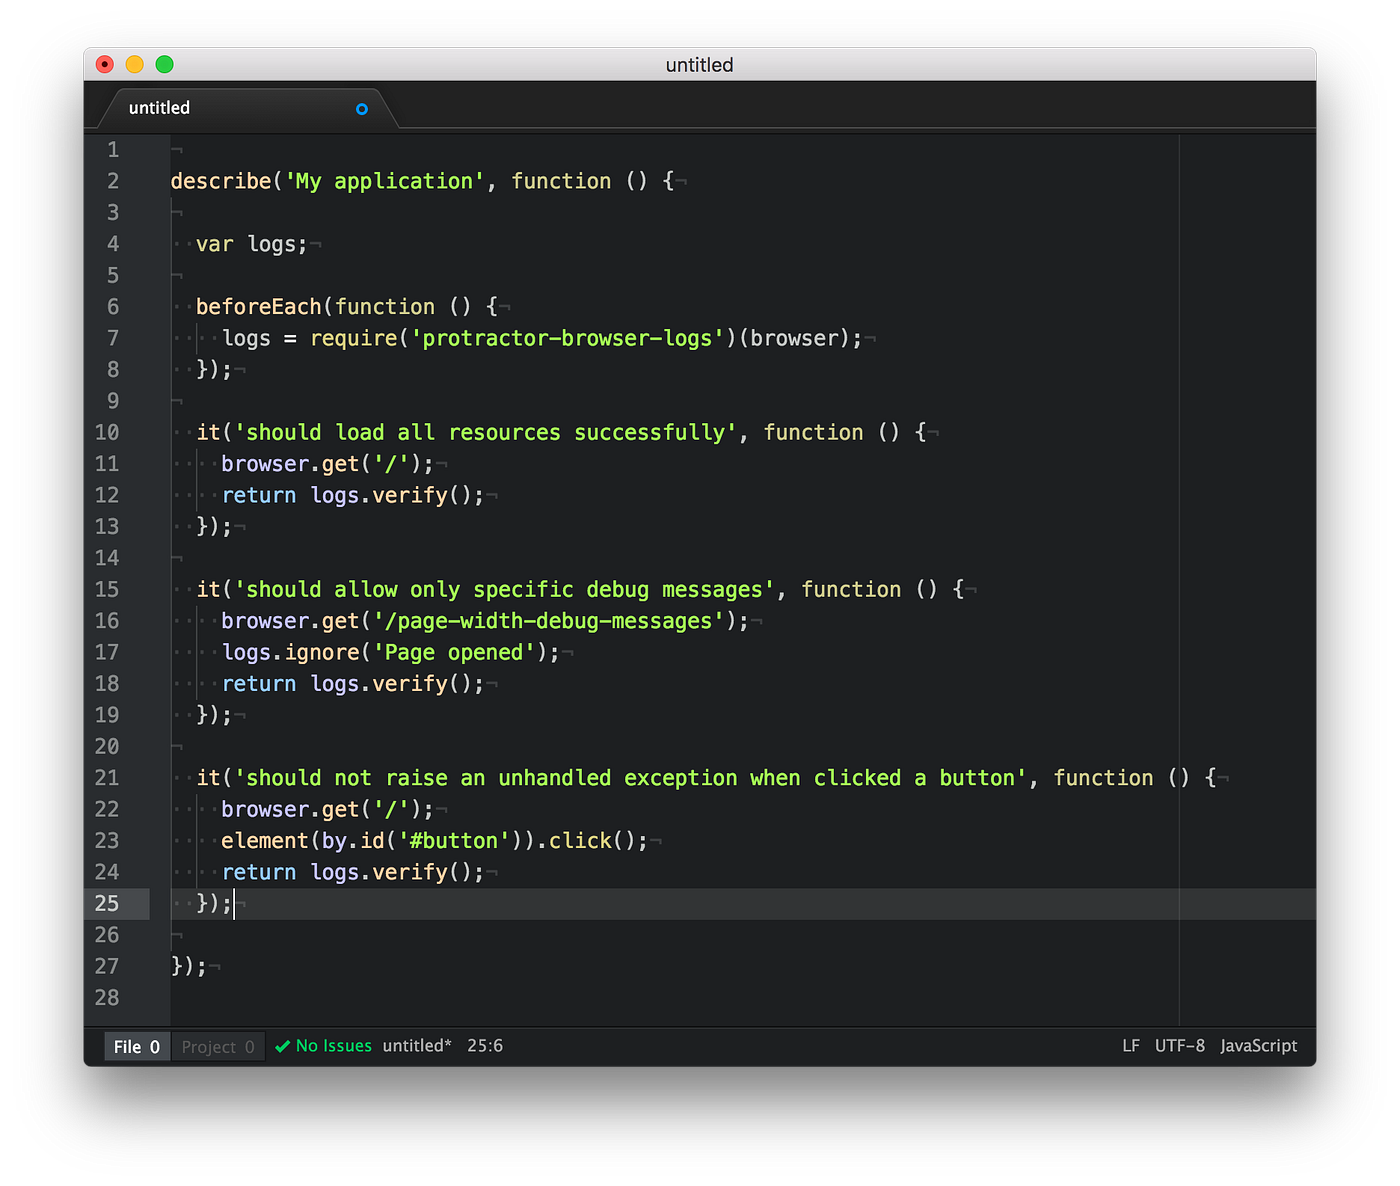The height and width of the screenshot is (1186, 1400).
Task: Click the window title bar text untitled
Action: tap(699, 64)
